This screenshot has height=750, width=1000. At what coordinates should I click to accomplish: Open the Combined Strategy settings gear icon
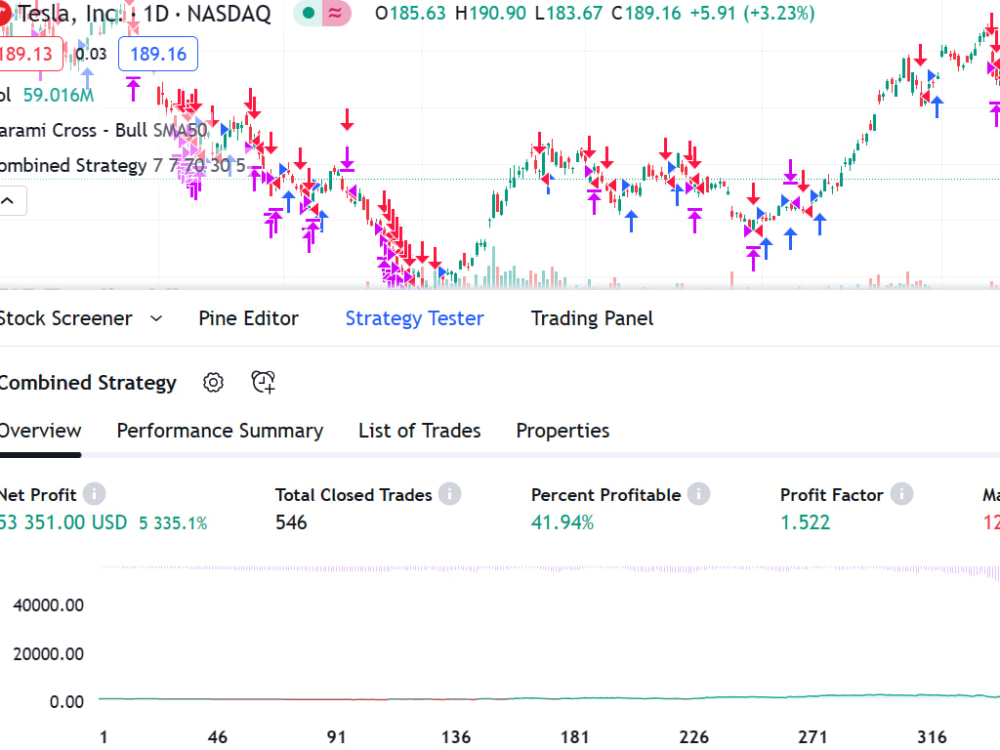click(213, 382)
